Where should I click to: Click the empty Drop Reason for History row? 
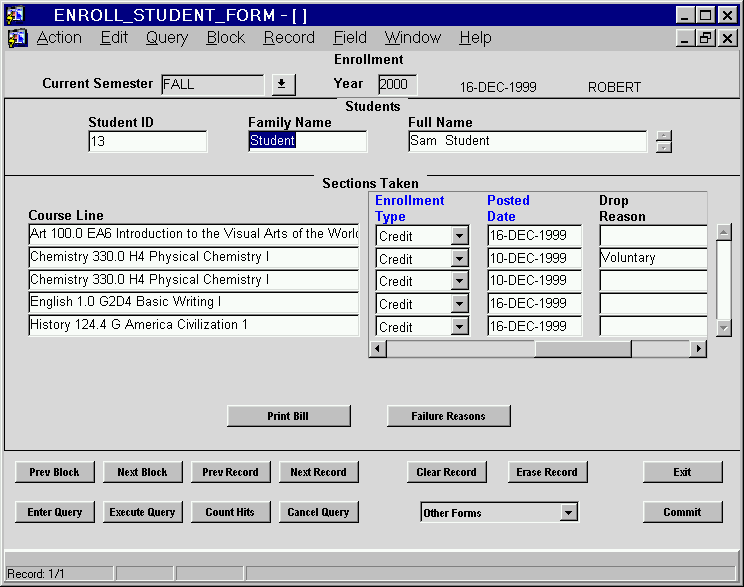click(653, 326)
